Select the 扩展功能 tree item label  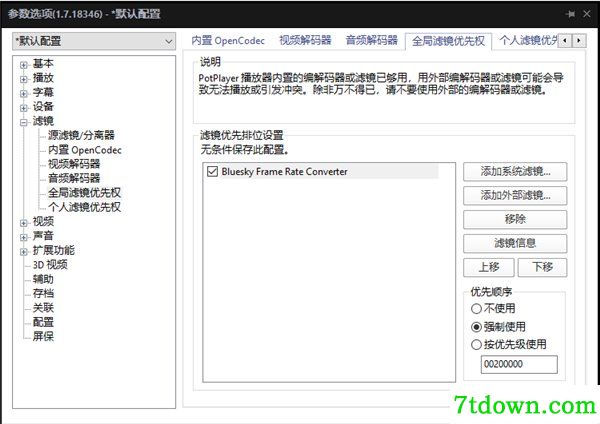click(x=54, y=250)
